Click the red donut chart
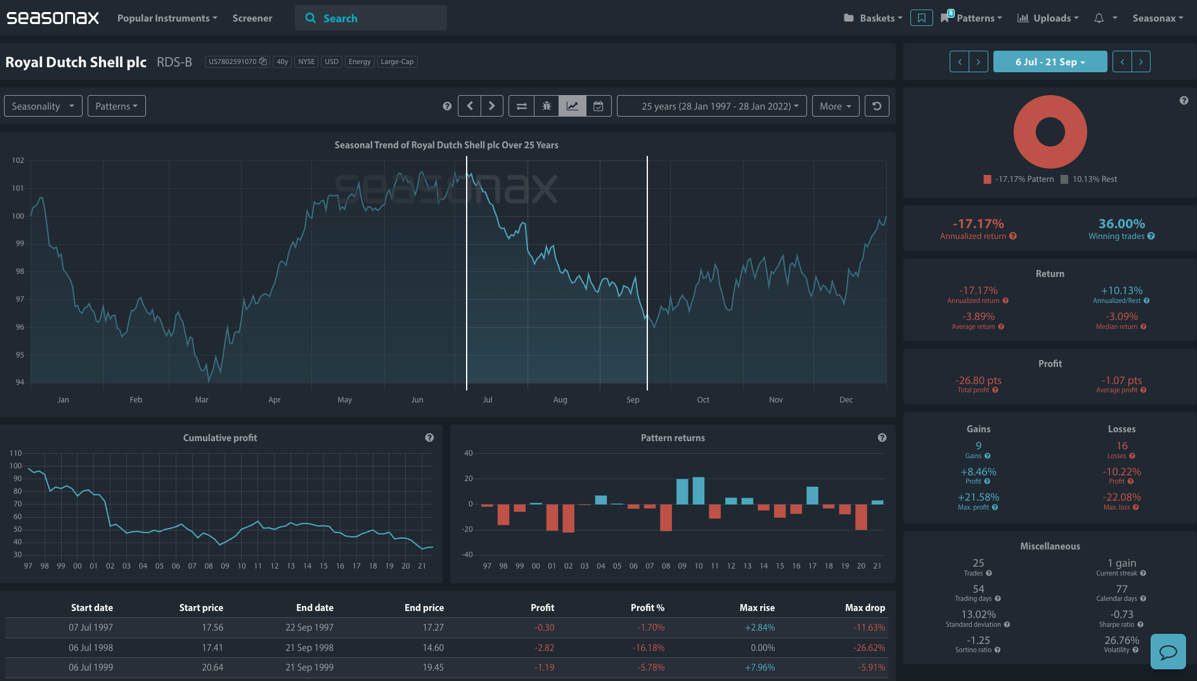Image resolution: width=1197 pixels, height=682 pixels. coord(1050,132)
